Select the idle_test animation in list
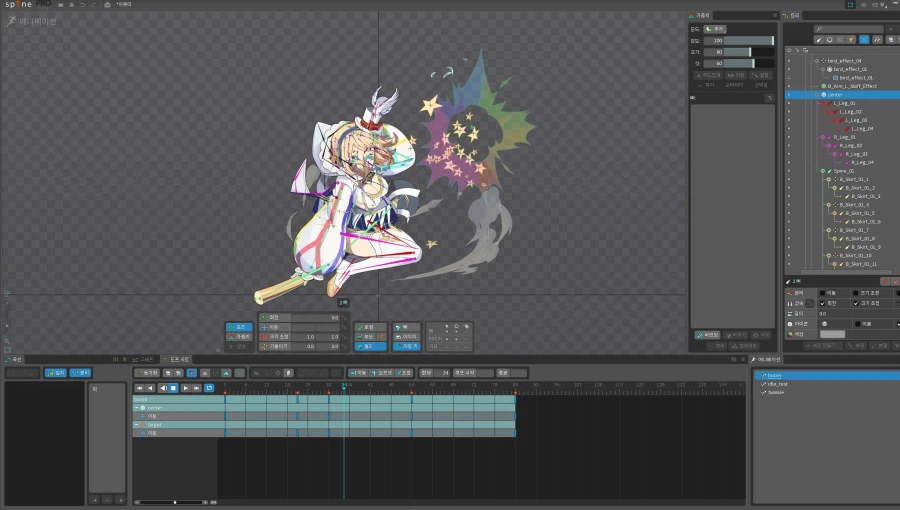Viewport: 900px width, 510px height. tap(783, 384)
